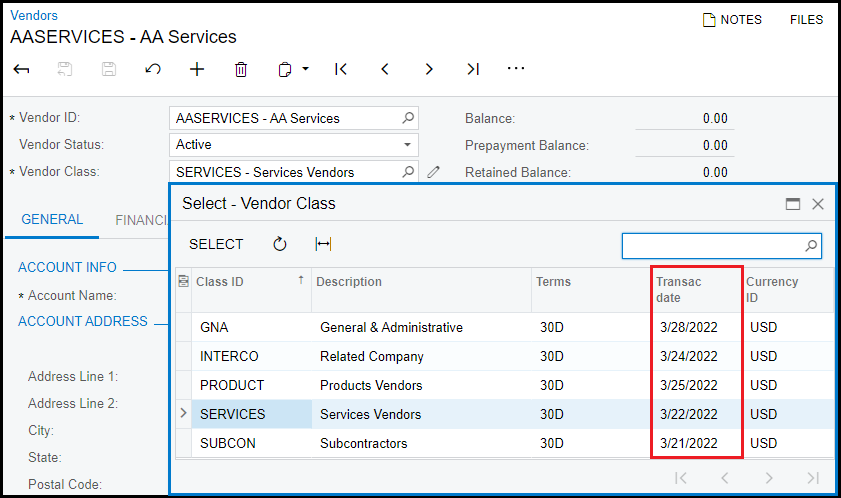
Task: Expand the Vendor Status dropdown
Action: pyautogui.click(x=407, y=145)
